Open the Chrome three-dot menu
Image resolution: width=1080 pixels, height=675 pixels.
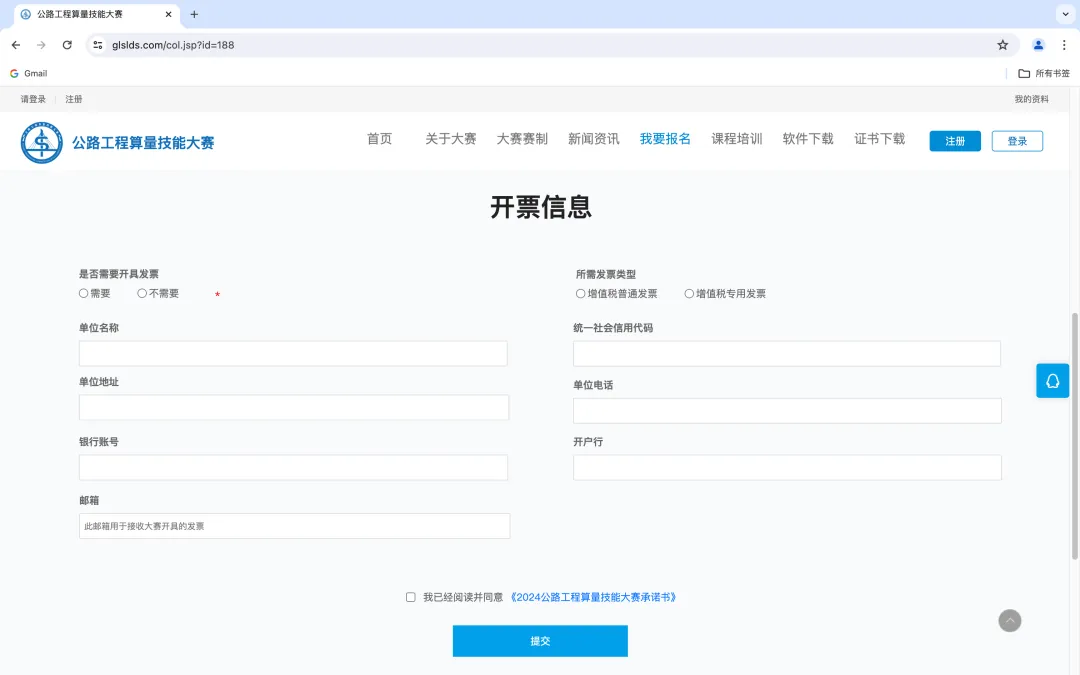(1063, 44)
